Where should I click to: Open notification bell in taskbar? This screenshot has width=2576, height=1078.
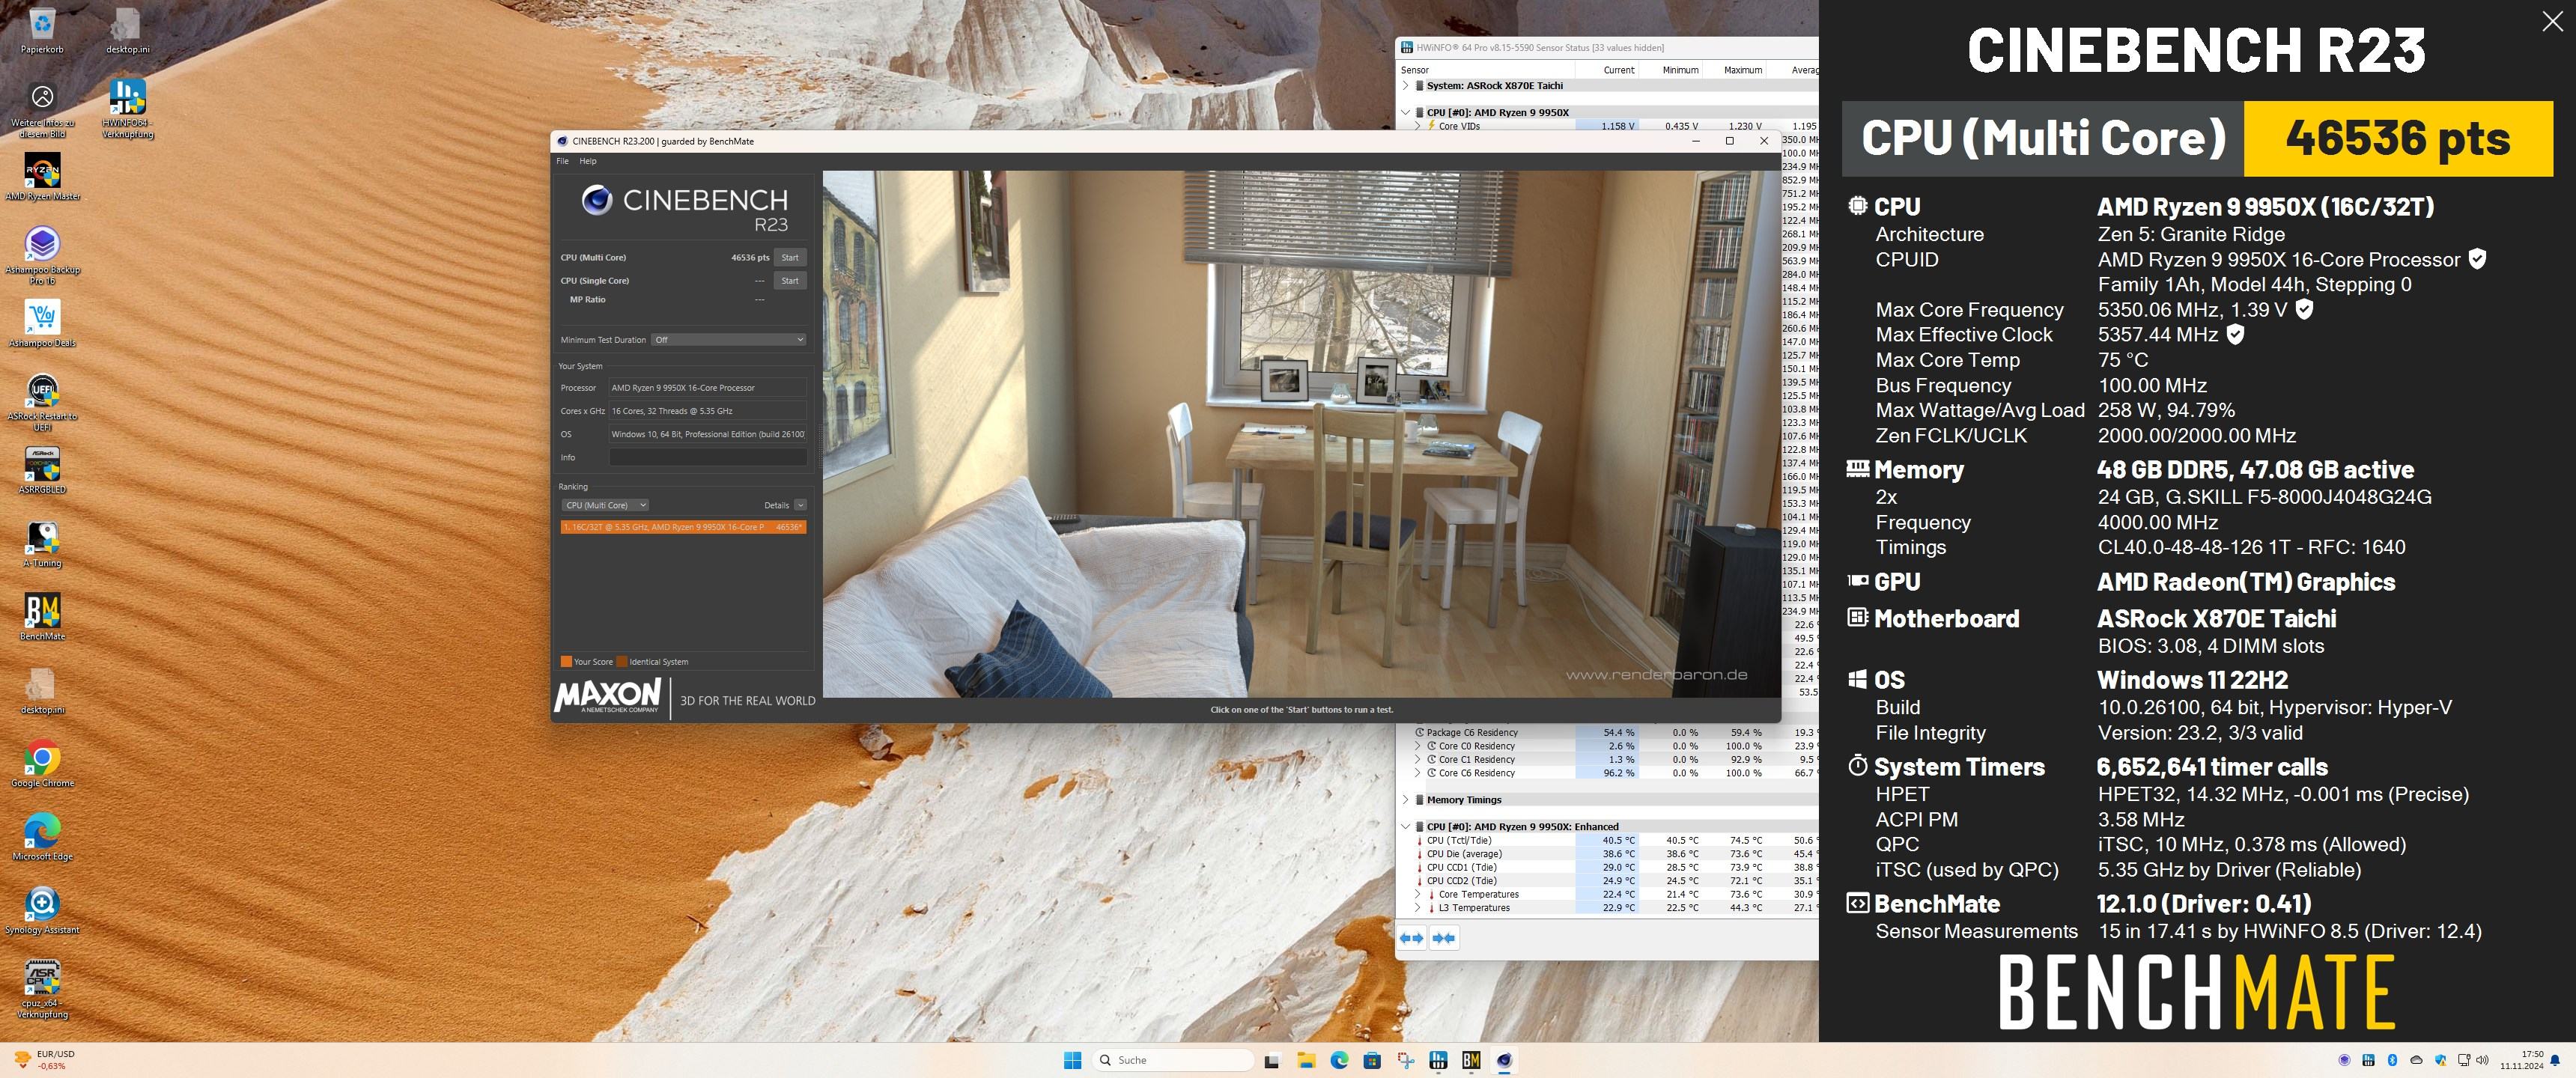click(x=2556, y=1060)
